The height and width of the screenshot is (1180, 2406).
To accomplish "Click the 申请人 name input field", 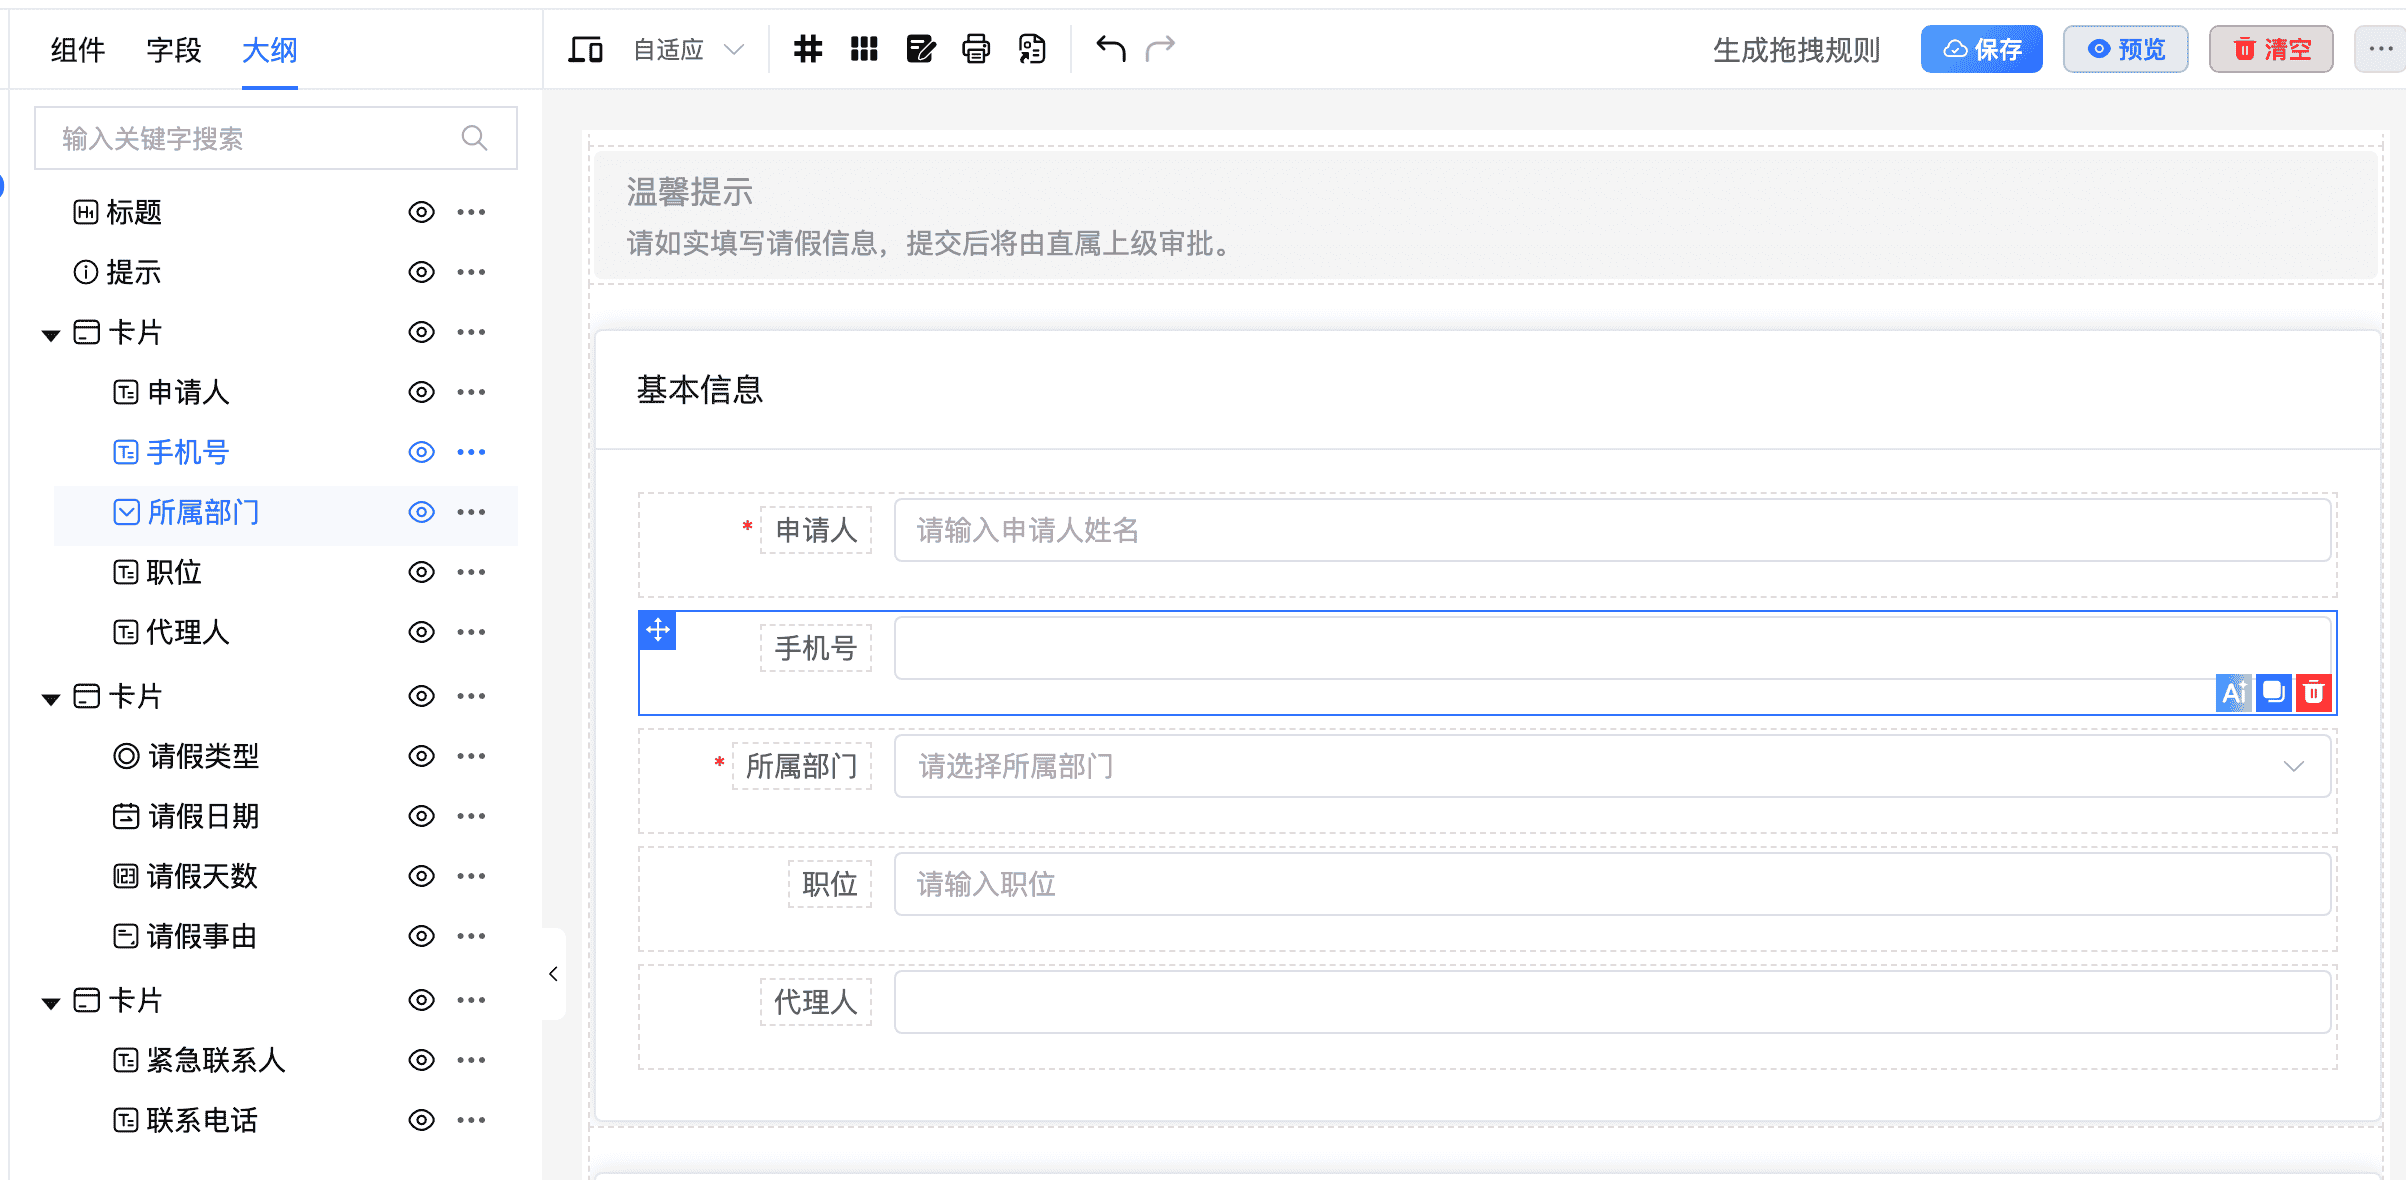I will click(1612, 530).
